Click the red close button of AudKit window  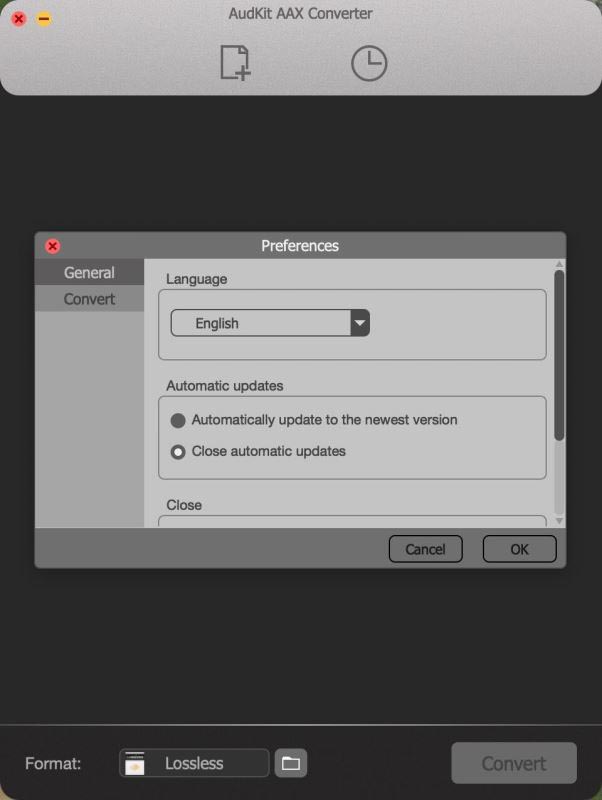coord(19,19)
